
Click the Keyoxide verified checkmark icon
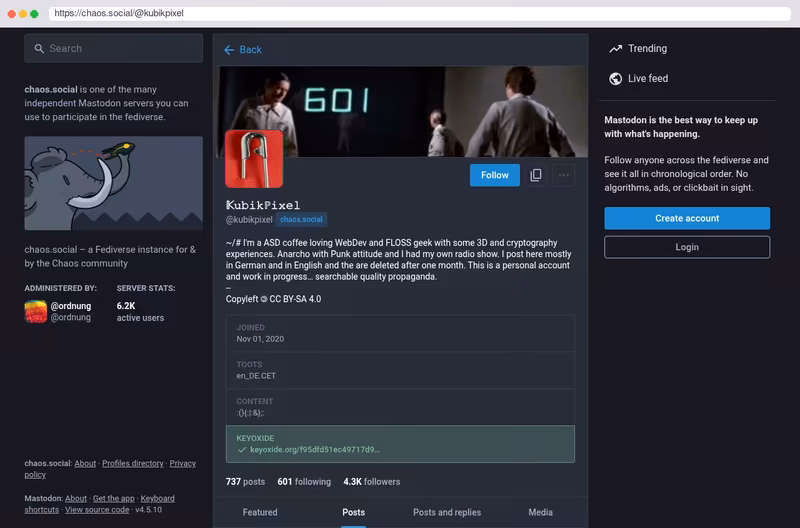242,449
